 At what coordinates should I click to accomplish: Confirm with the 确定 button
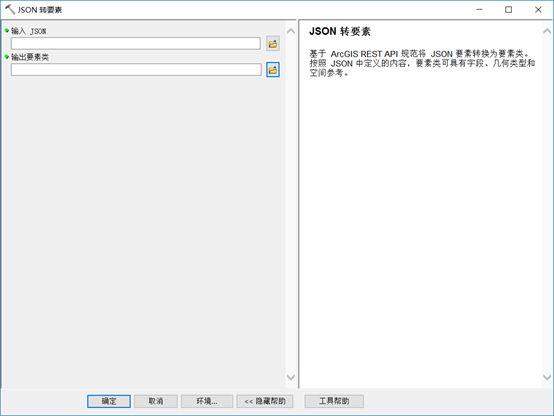109,401
